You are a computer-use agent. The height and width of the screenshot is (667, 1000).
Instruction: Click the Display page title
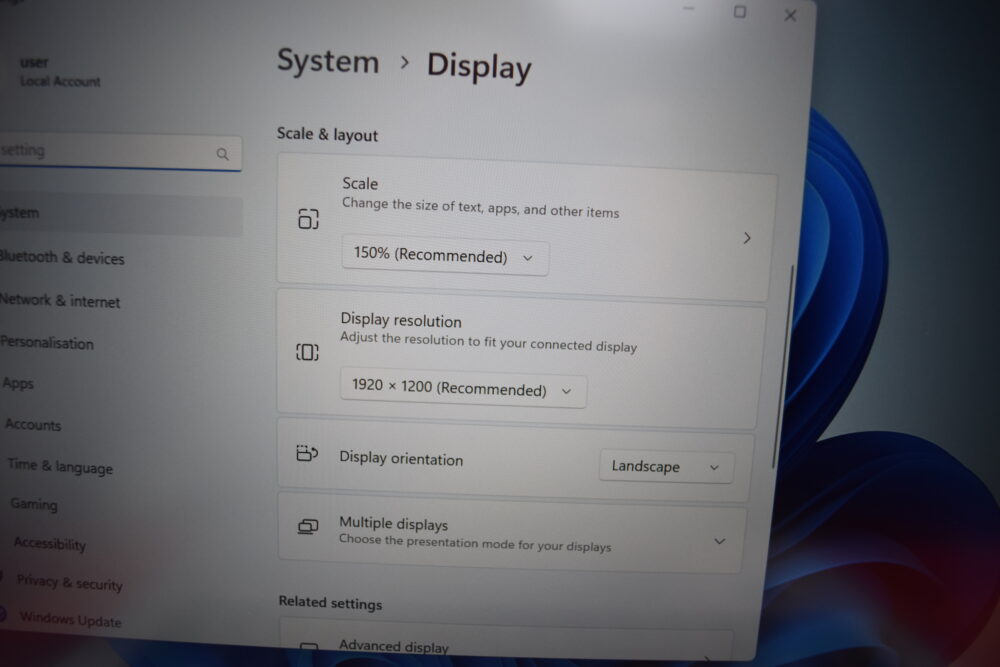click(x=479, y=67)
